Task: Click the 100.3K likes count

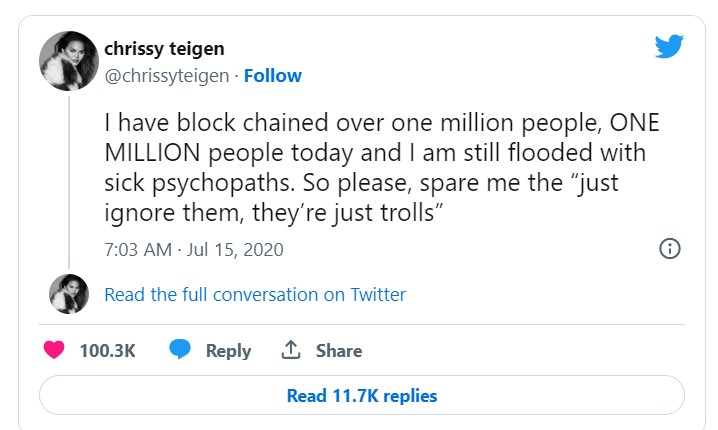Action: click(x=107, y=350)
